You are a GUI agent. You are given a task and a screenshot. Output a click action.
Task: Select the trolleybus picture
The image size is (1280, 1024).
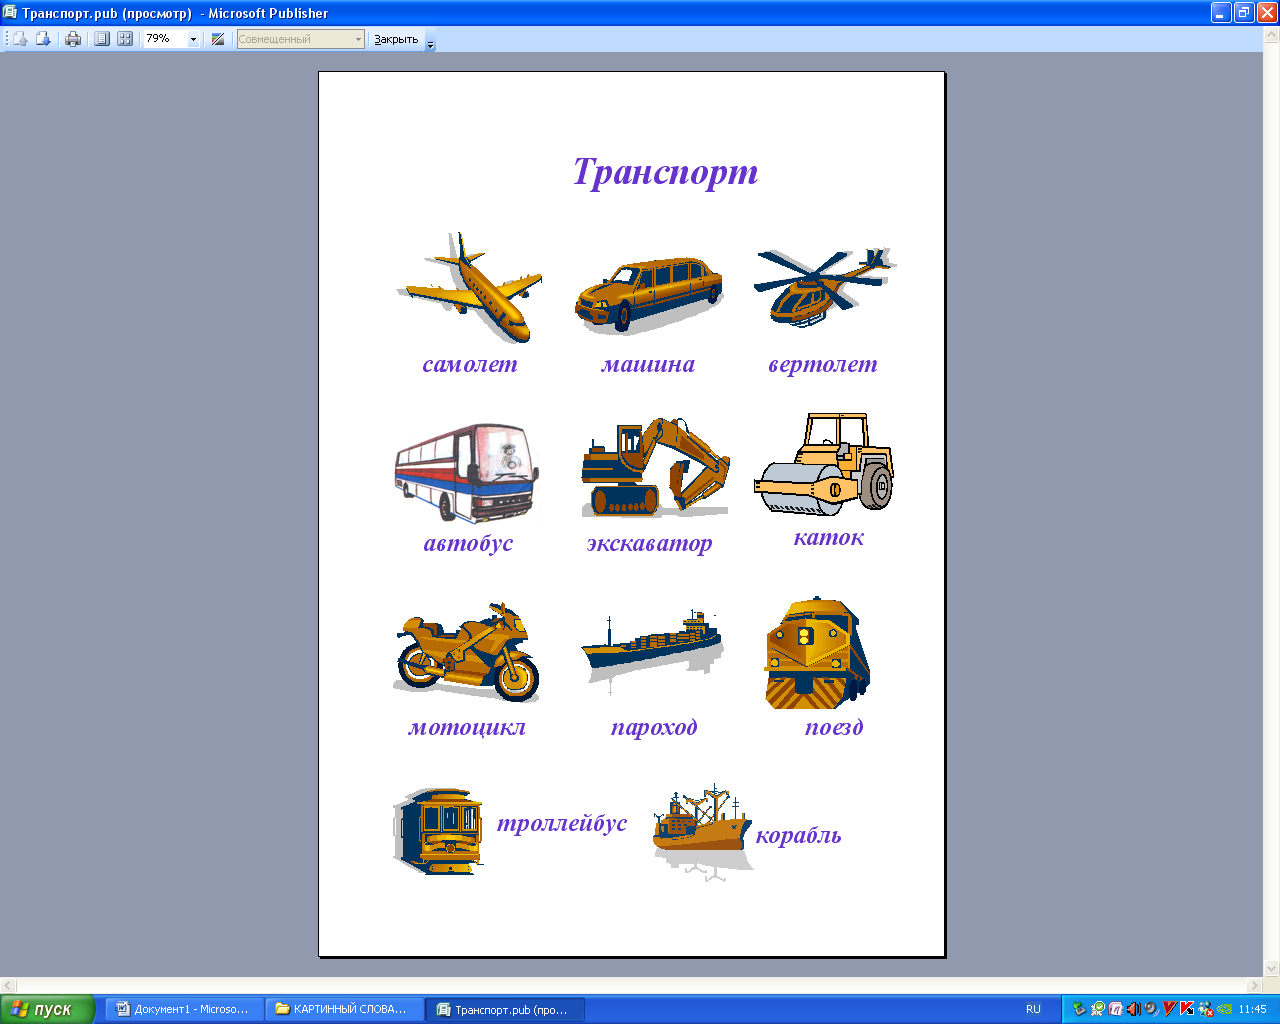click(438, 831)
